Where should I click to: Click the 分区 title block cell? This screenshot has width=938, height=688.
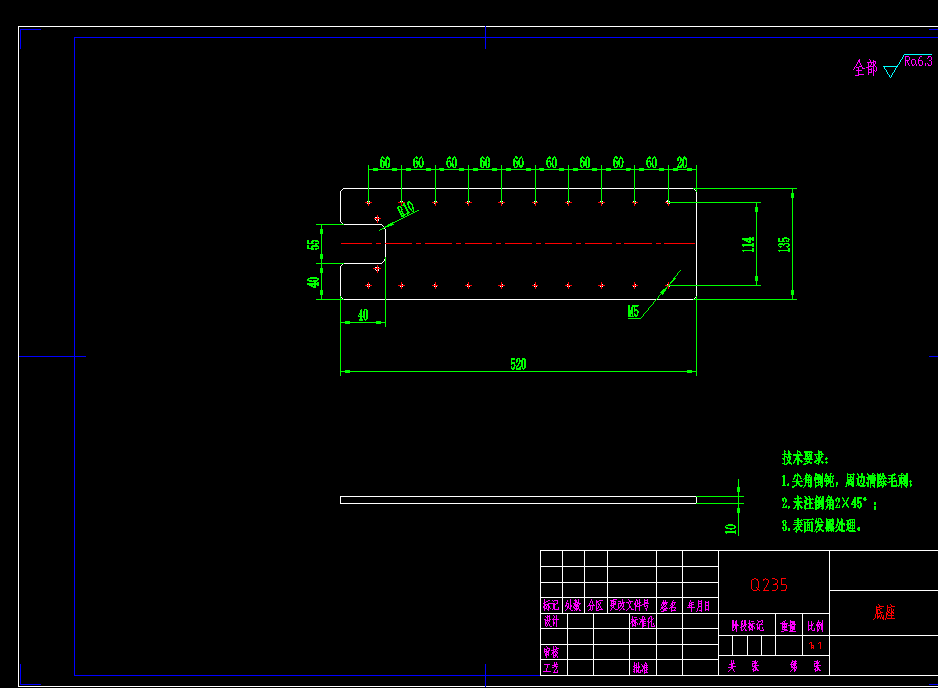pyautogui.click(x=595, y=605)
